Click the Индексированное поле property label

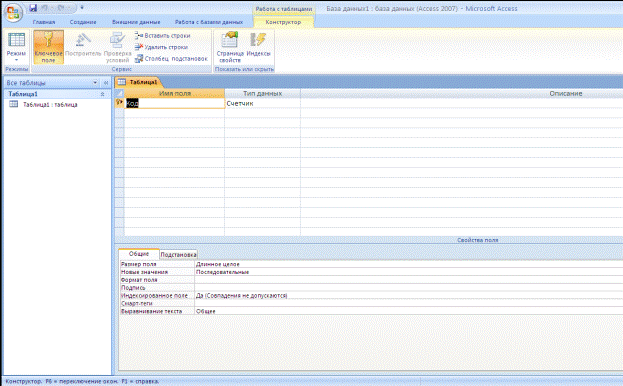click(154, 295)
